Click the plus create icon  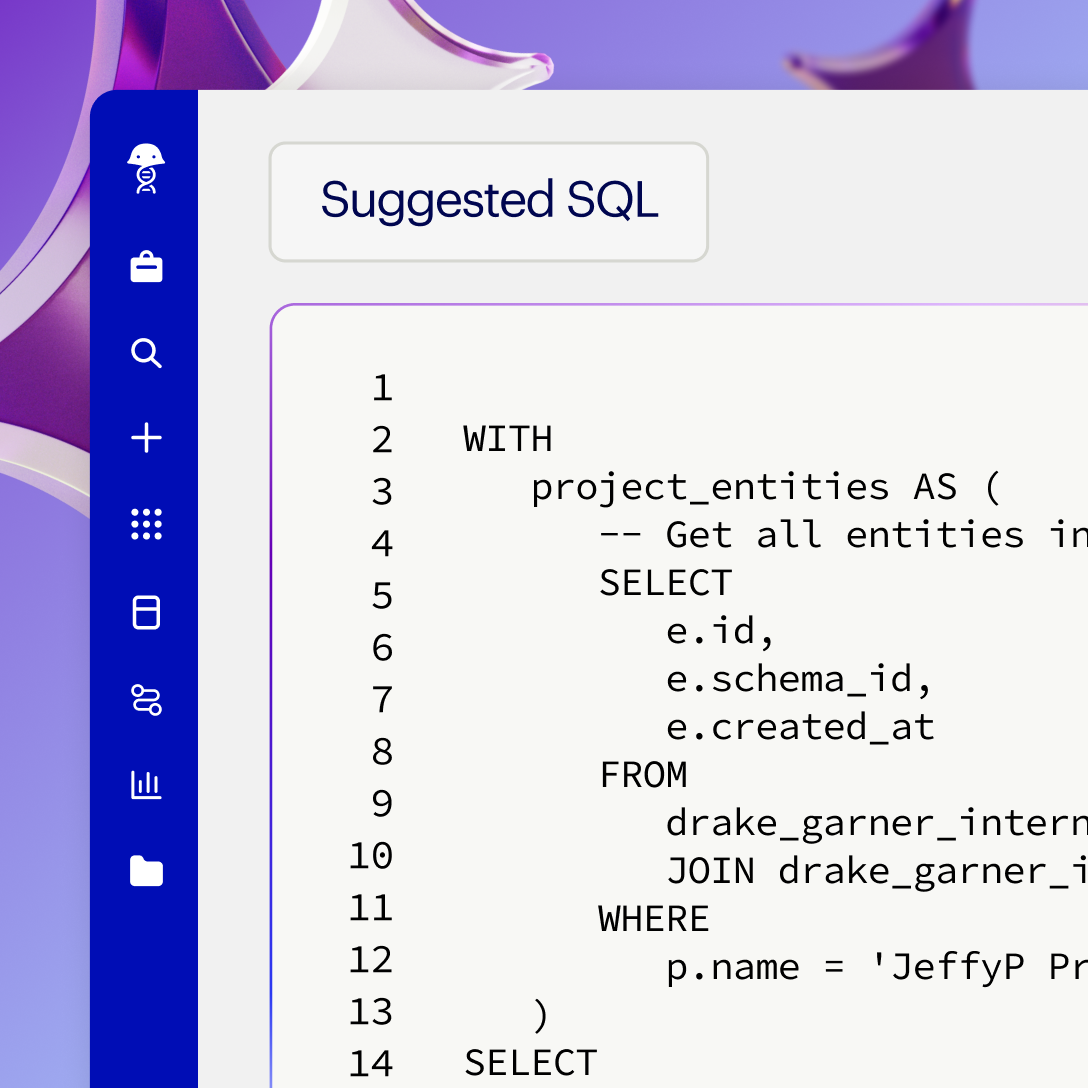[x=146, y=438]
